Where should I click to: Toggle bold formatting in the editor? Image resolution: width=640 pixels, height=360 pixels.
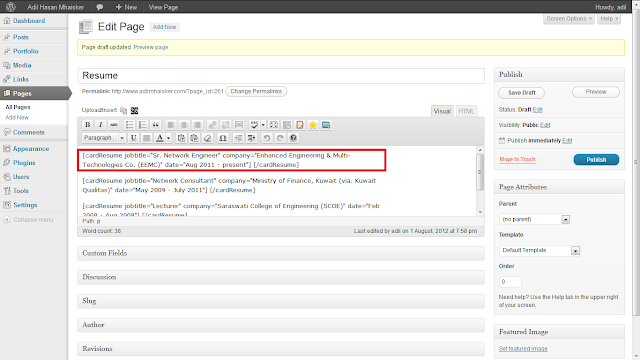point(87,125)
